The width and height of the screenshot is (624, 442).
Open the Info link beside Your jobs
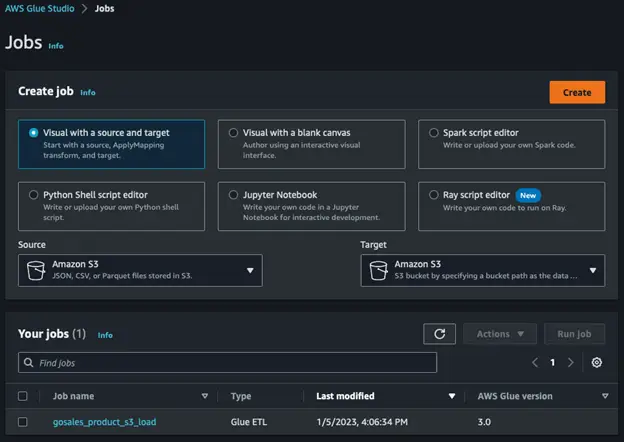105,335
